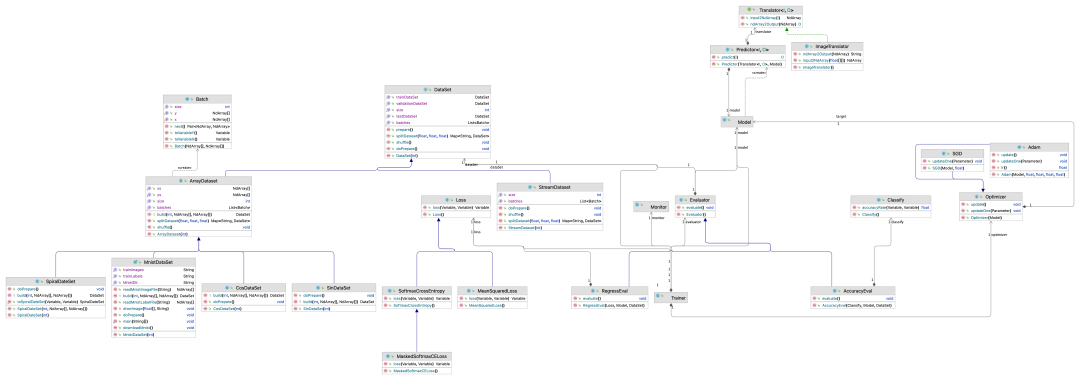The image size is (1080, 380).
Task: Click the MaskedSoftmaxCELoss class icon
Action: tap(388, 356)
